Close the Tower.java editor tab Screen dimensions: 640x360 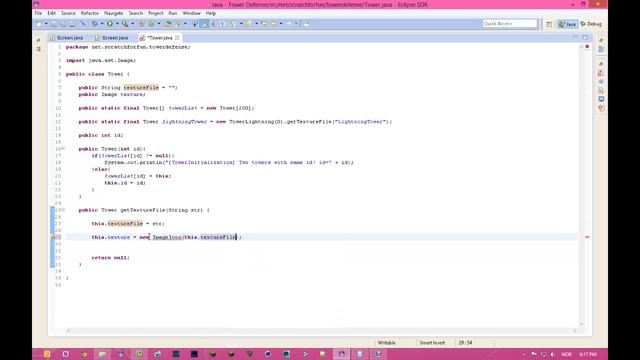click(x=177, y=38)
